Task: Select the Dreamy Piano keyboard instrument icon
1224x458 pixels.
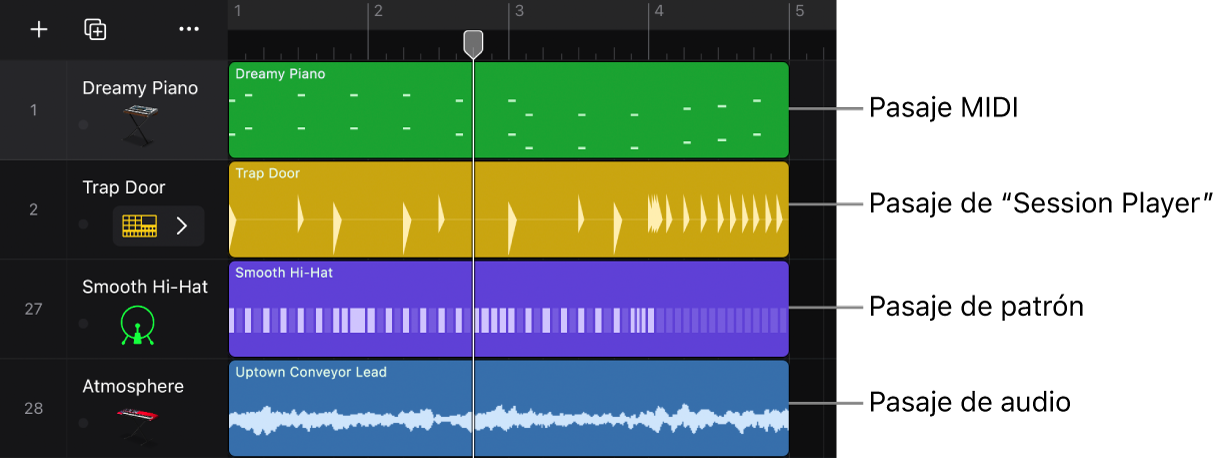Action: (139, 125)
